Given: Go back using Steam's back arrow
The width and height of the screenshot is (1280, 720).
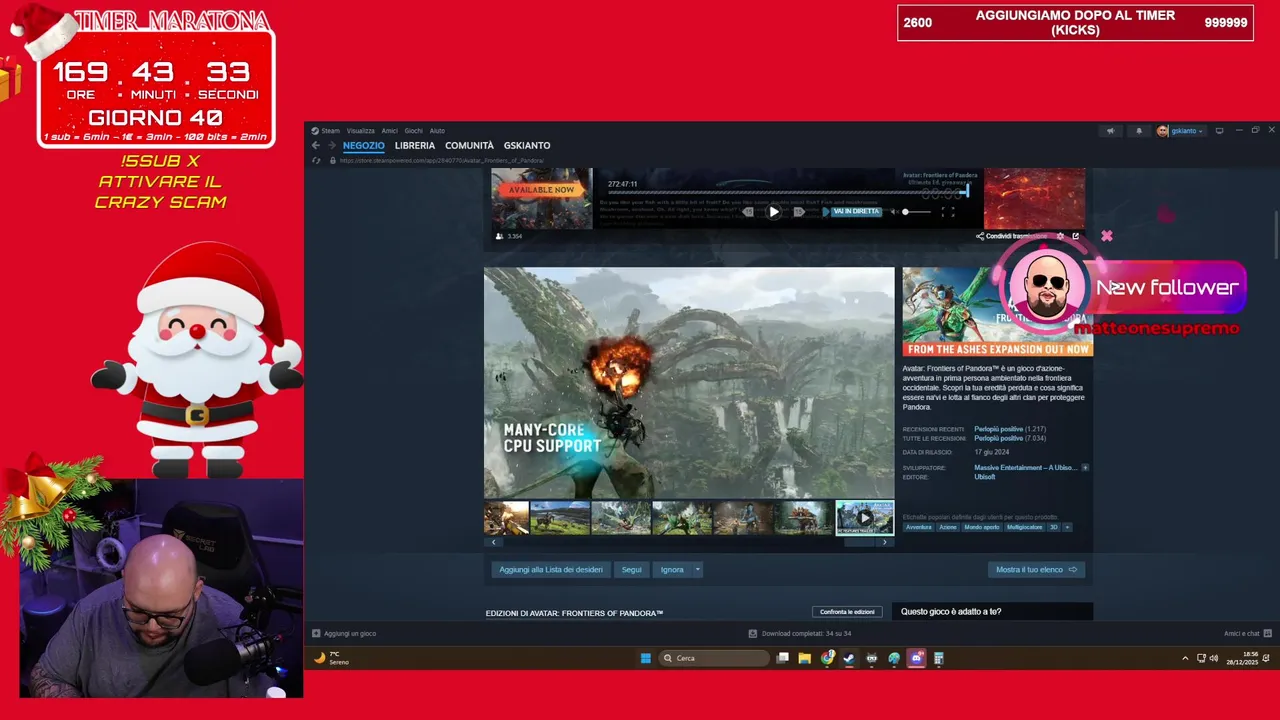Looking at the screenshot, I should [316, 145].
